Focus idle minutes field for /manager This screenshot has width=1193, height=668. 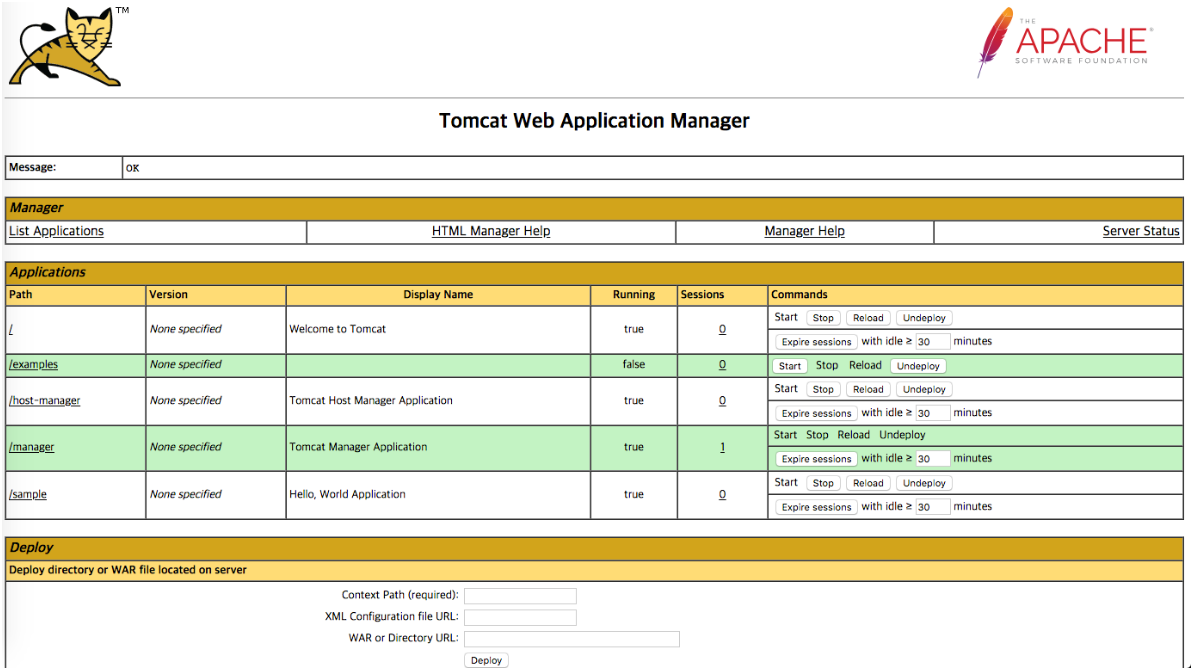click(x=932, y=459)
